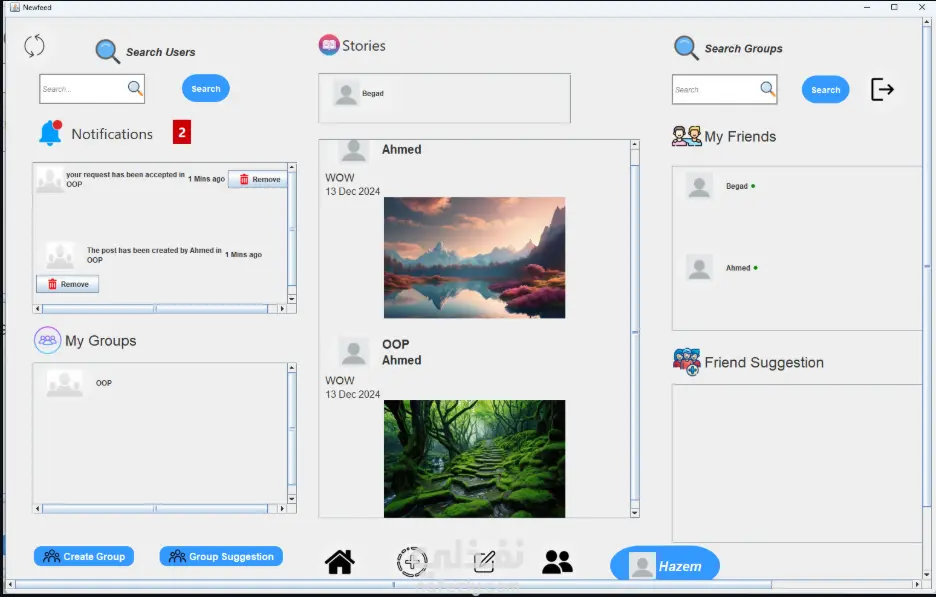Click the My Friends people icon
Viewport: 936px width, 597px height.
click(x=686, y=136)
